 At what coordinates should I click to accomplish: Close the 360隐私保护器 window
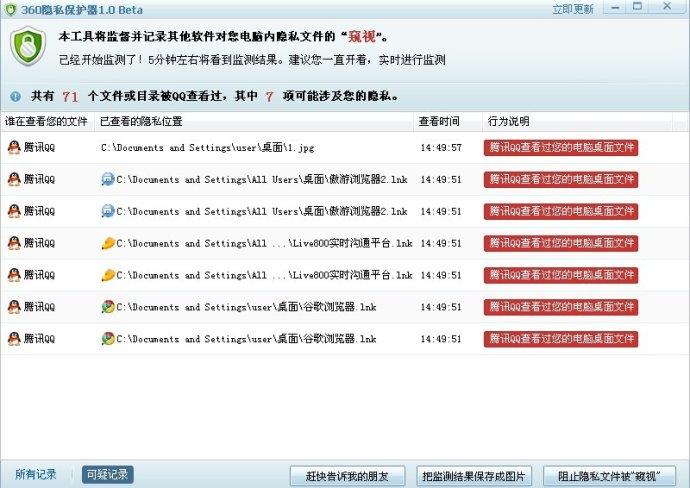click(667, 6)
